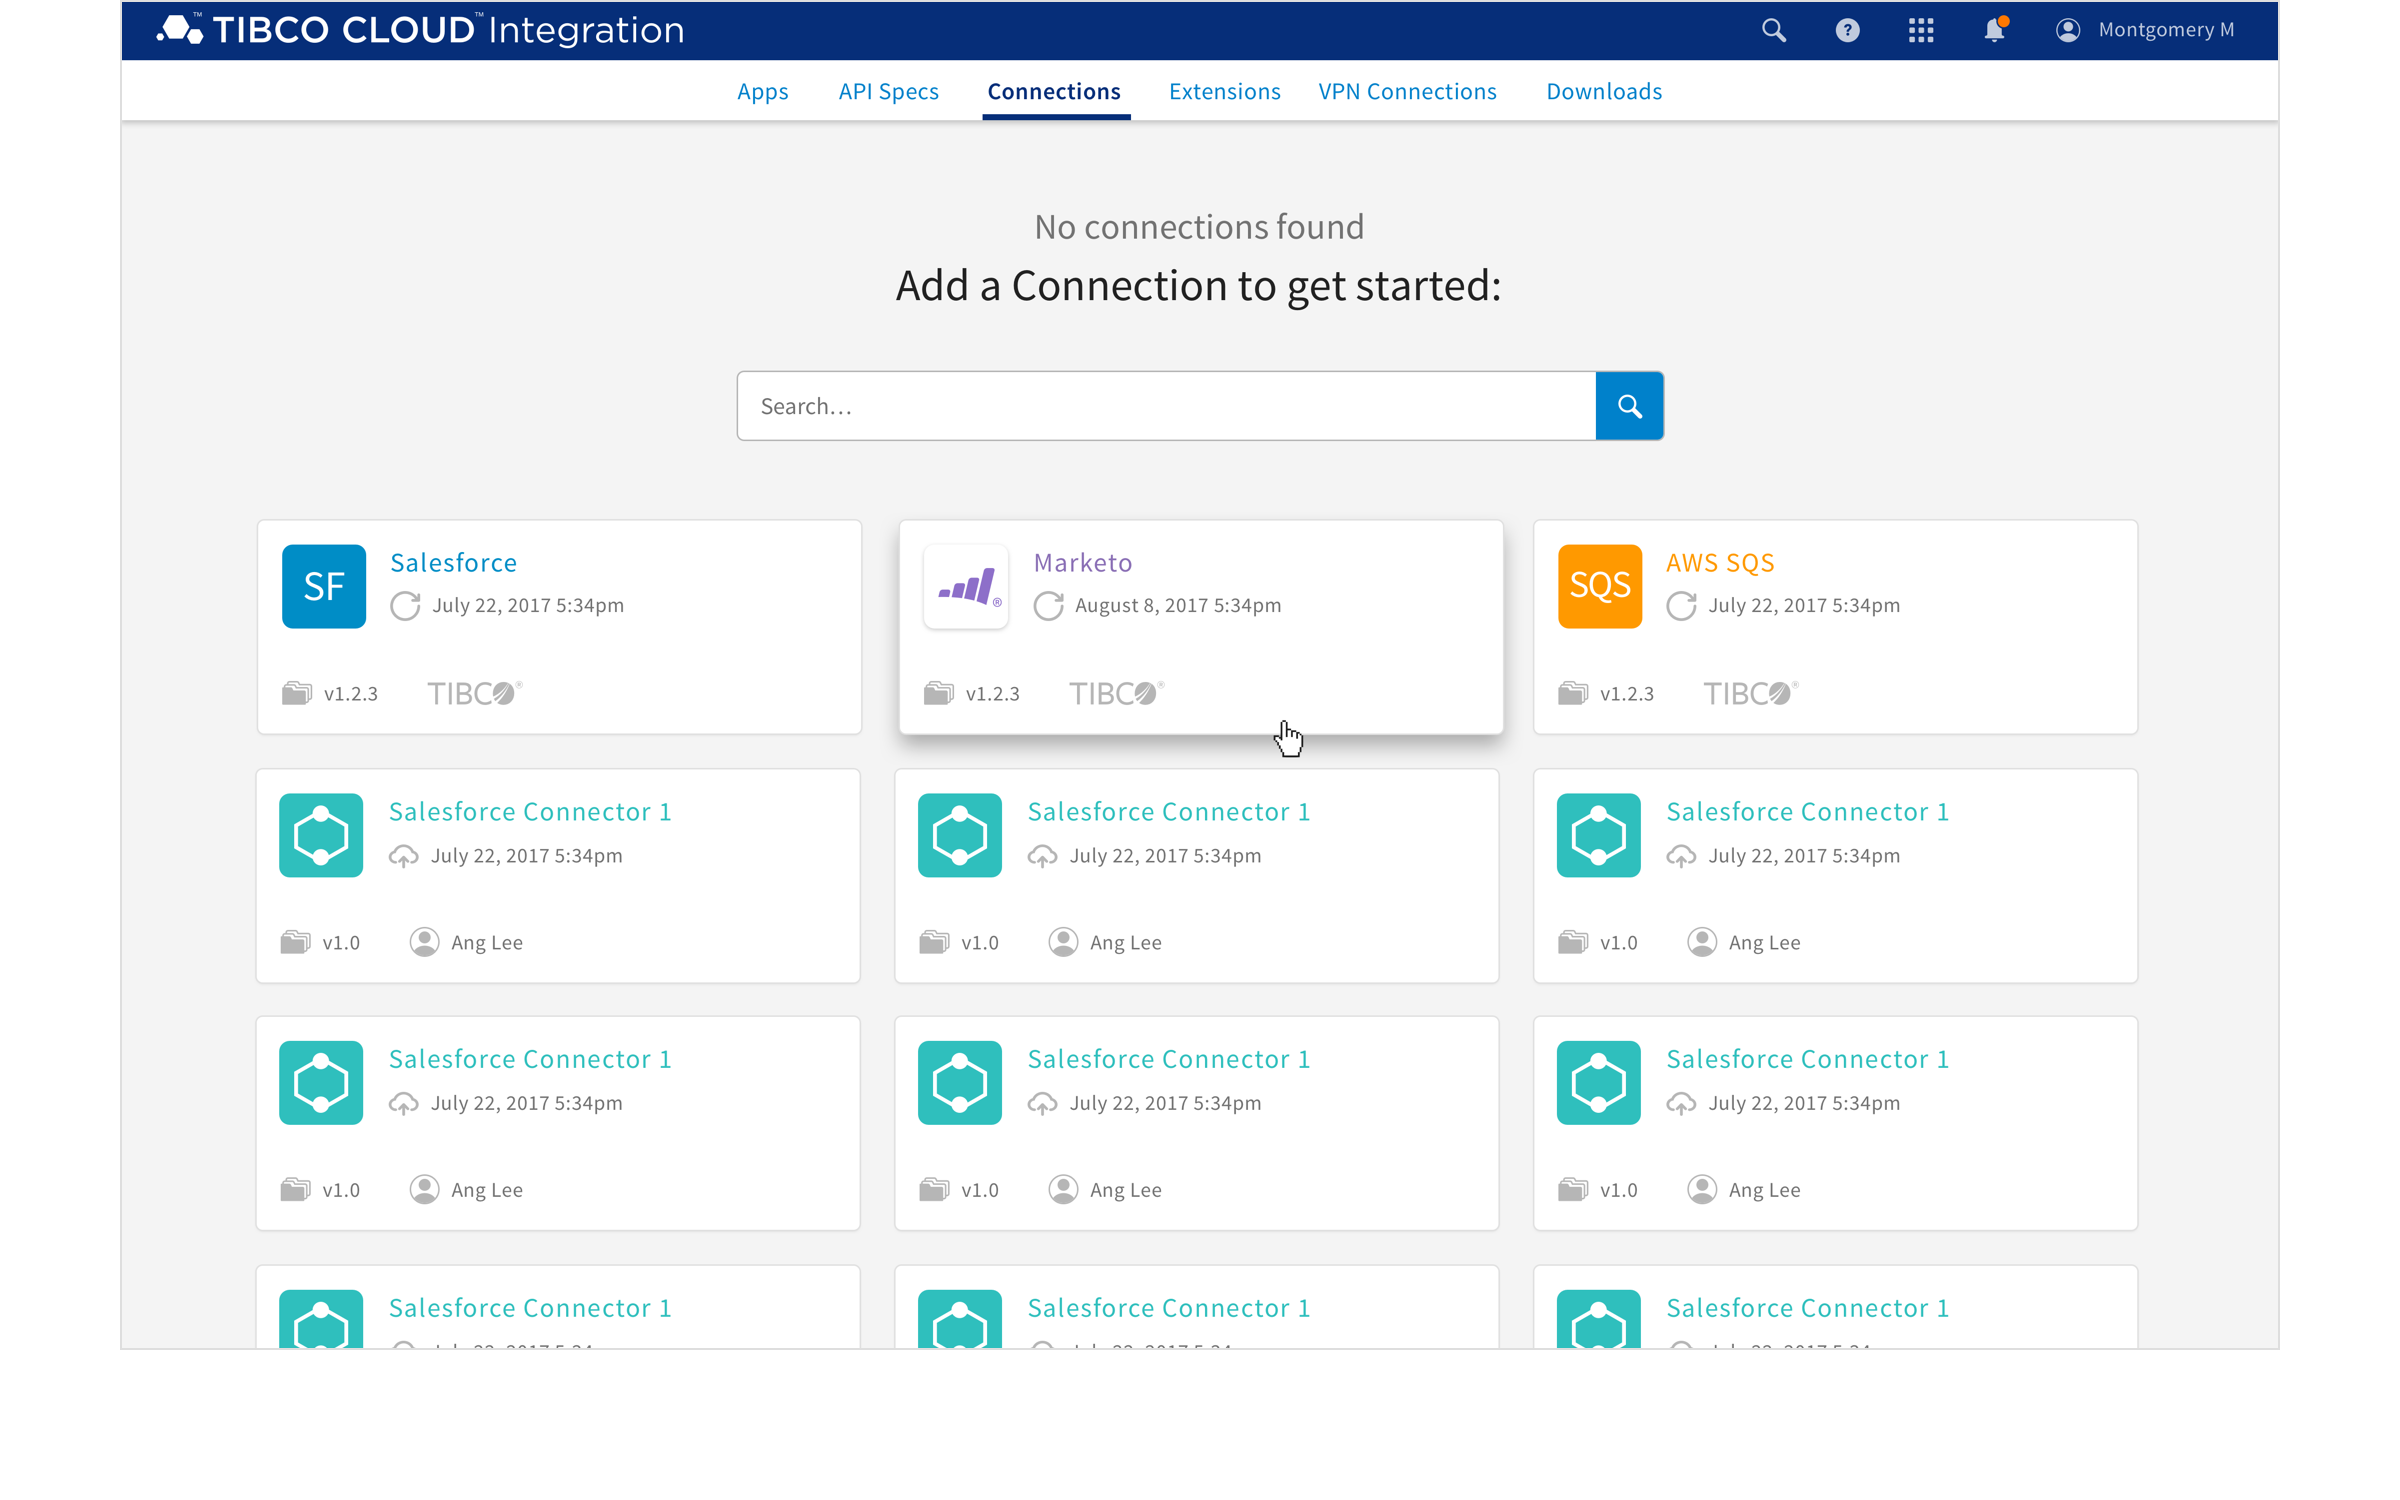Click teal connector icon, third row middle card
The width and height of the screenshot is (2400, 1500).
click(960, 1083)
